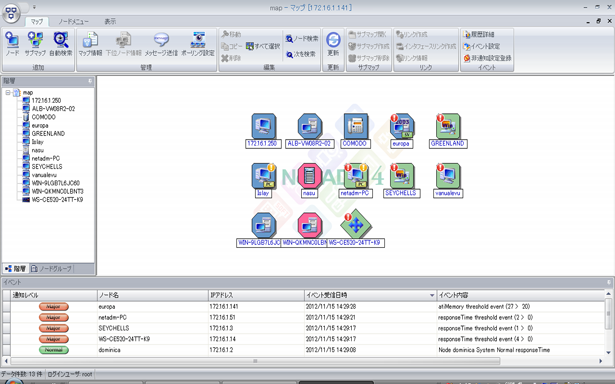615x384 pixels.
Task: Select WS-CE520-24TT-K9 in the tree
Action: pyautogui.click(x=57, y=200)
